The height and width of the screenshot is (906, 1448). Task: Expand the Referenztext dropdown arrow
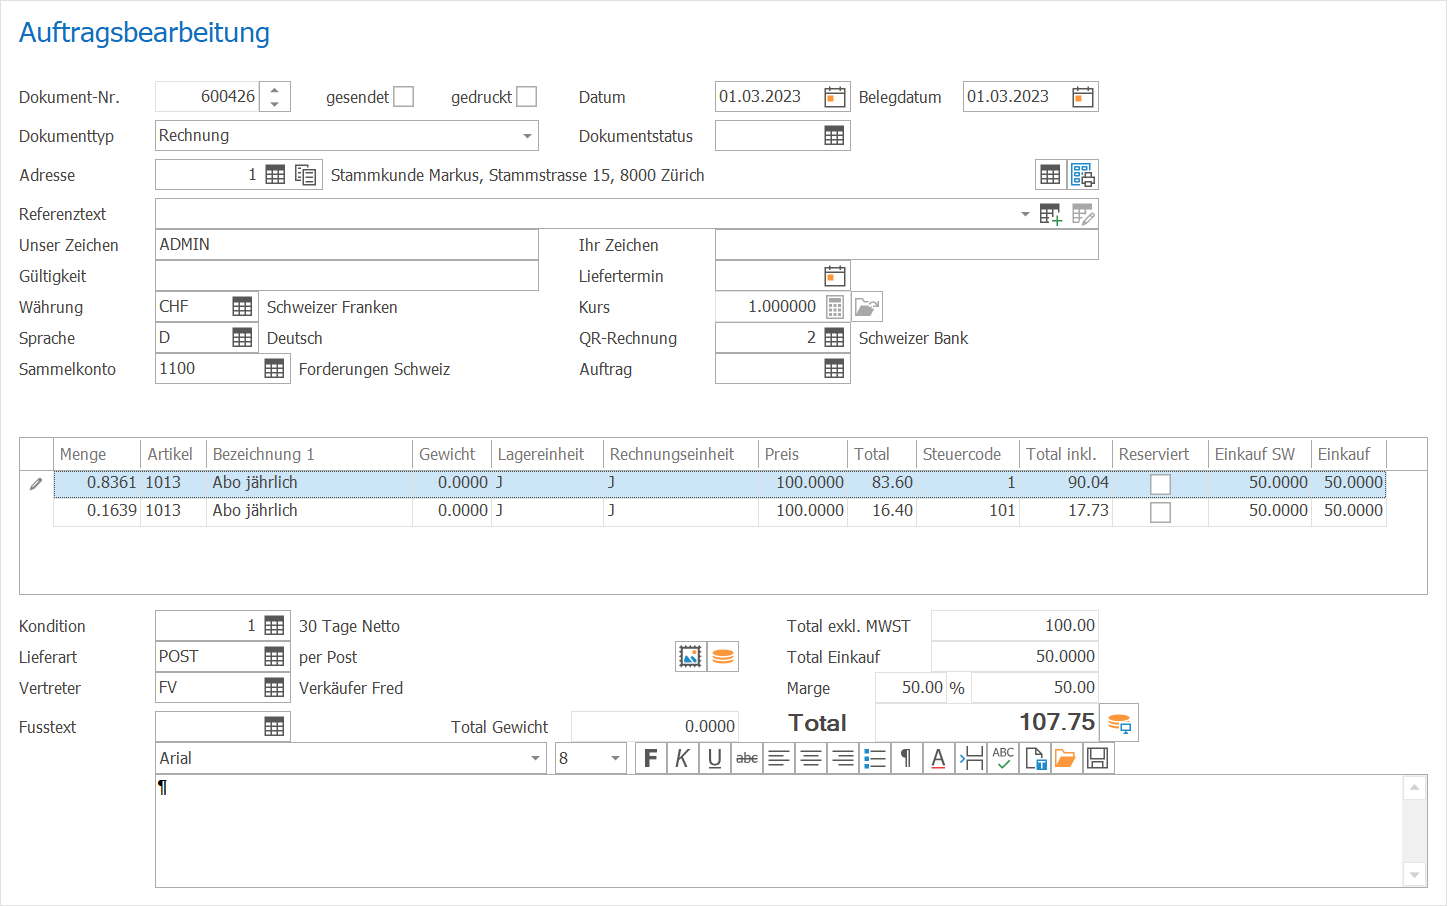click(1025, 214)
